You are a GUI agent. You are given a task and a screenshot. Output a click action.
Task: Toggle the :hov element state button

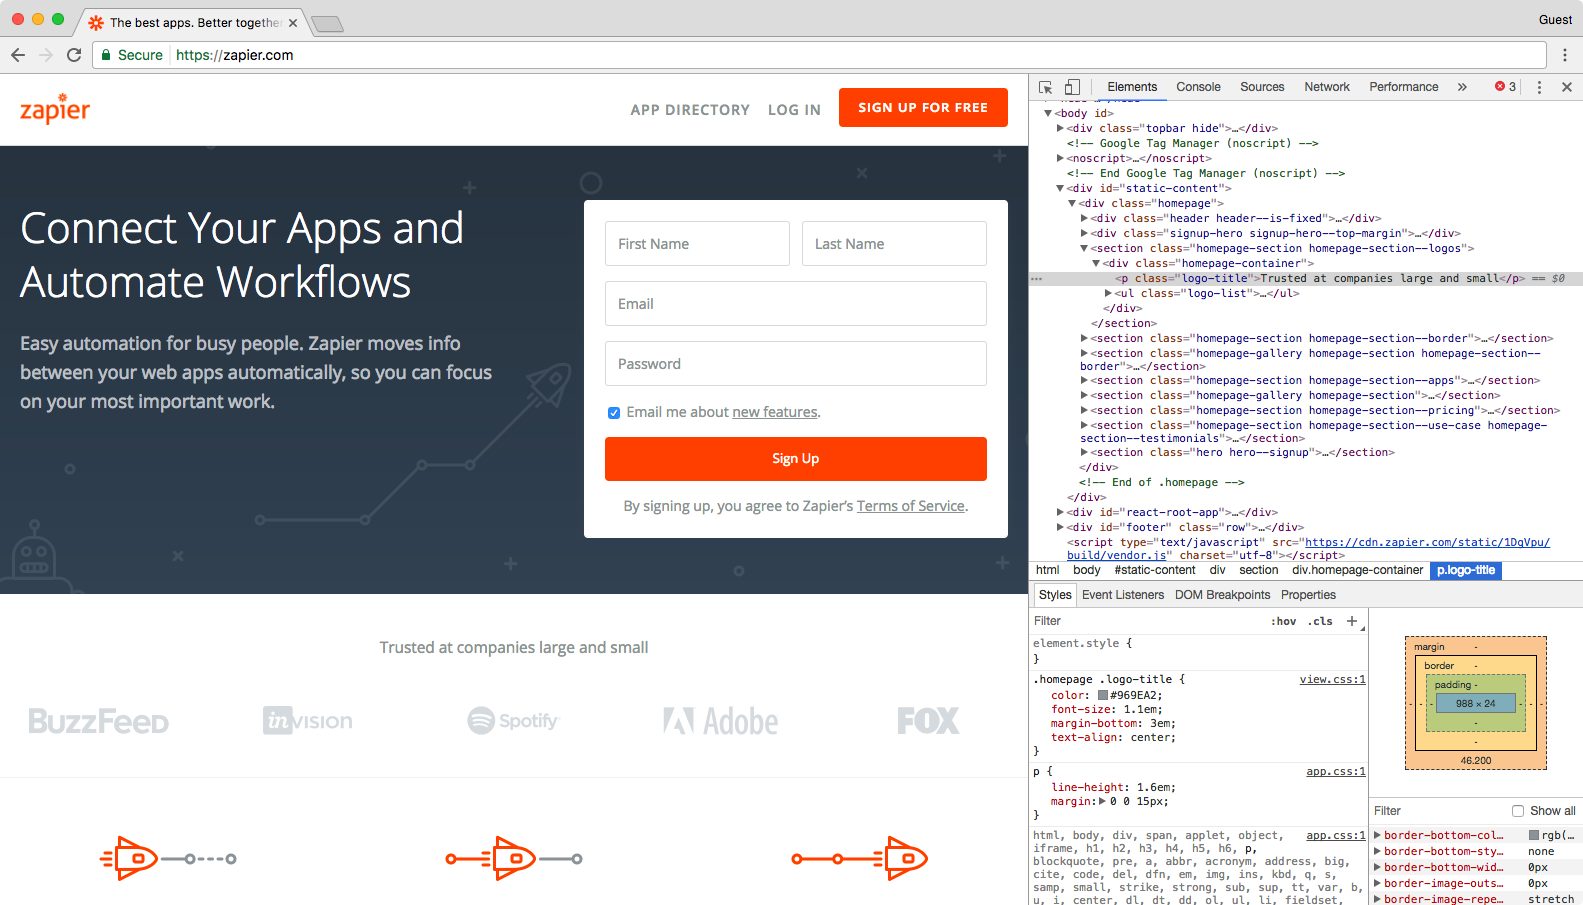tap(1283, 621)
